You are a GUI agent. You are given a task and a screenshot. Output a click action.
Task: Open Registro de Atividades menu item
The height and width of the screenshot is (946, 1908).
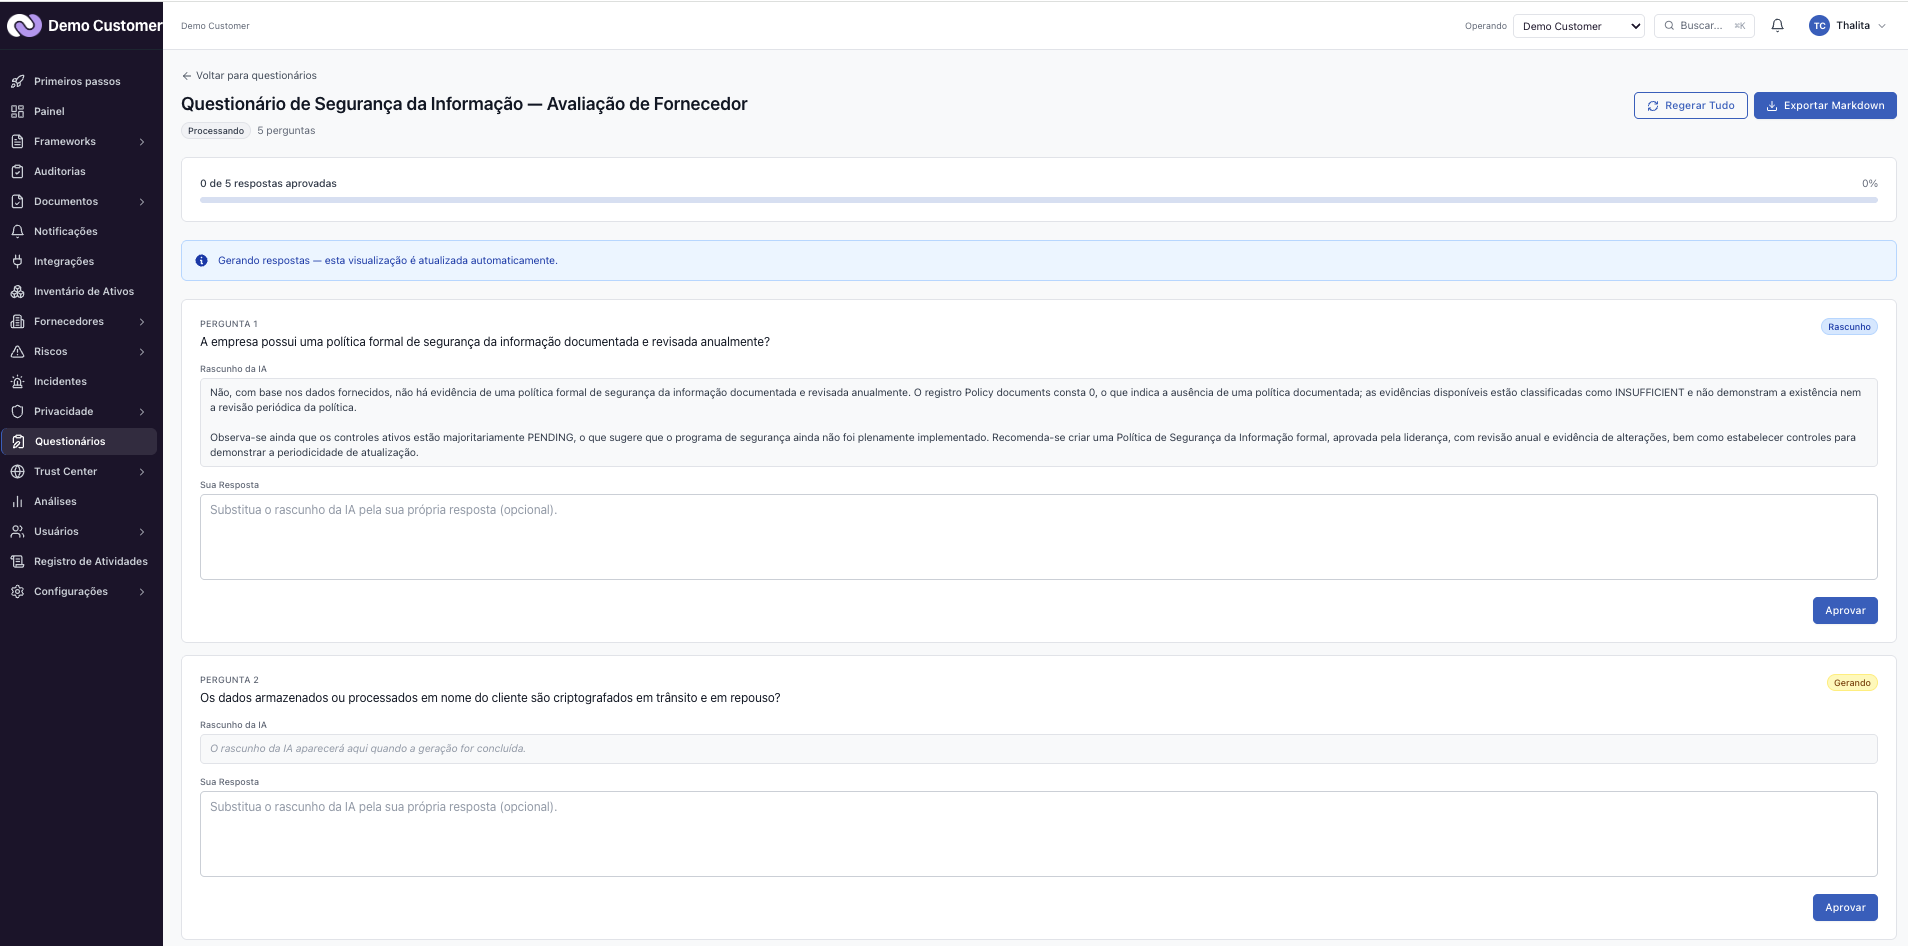(80, 561)
